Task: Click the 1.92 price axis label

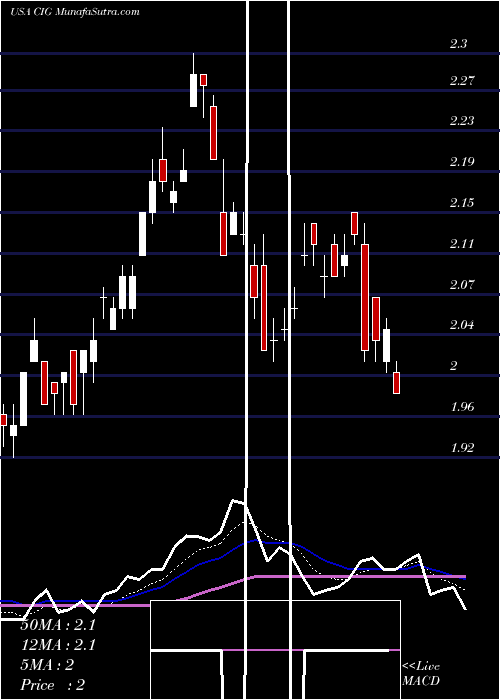Action: pos(462,447)
